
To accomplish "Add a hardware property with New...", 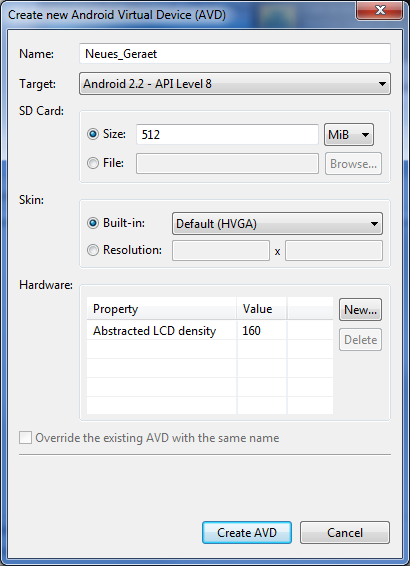I will tap(360, 309).
